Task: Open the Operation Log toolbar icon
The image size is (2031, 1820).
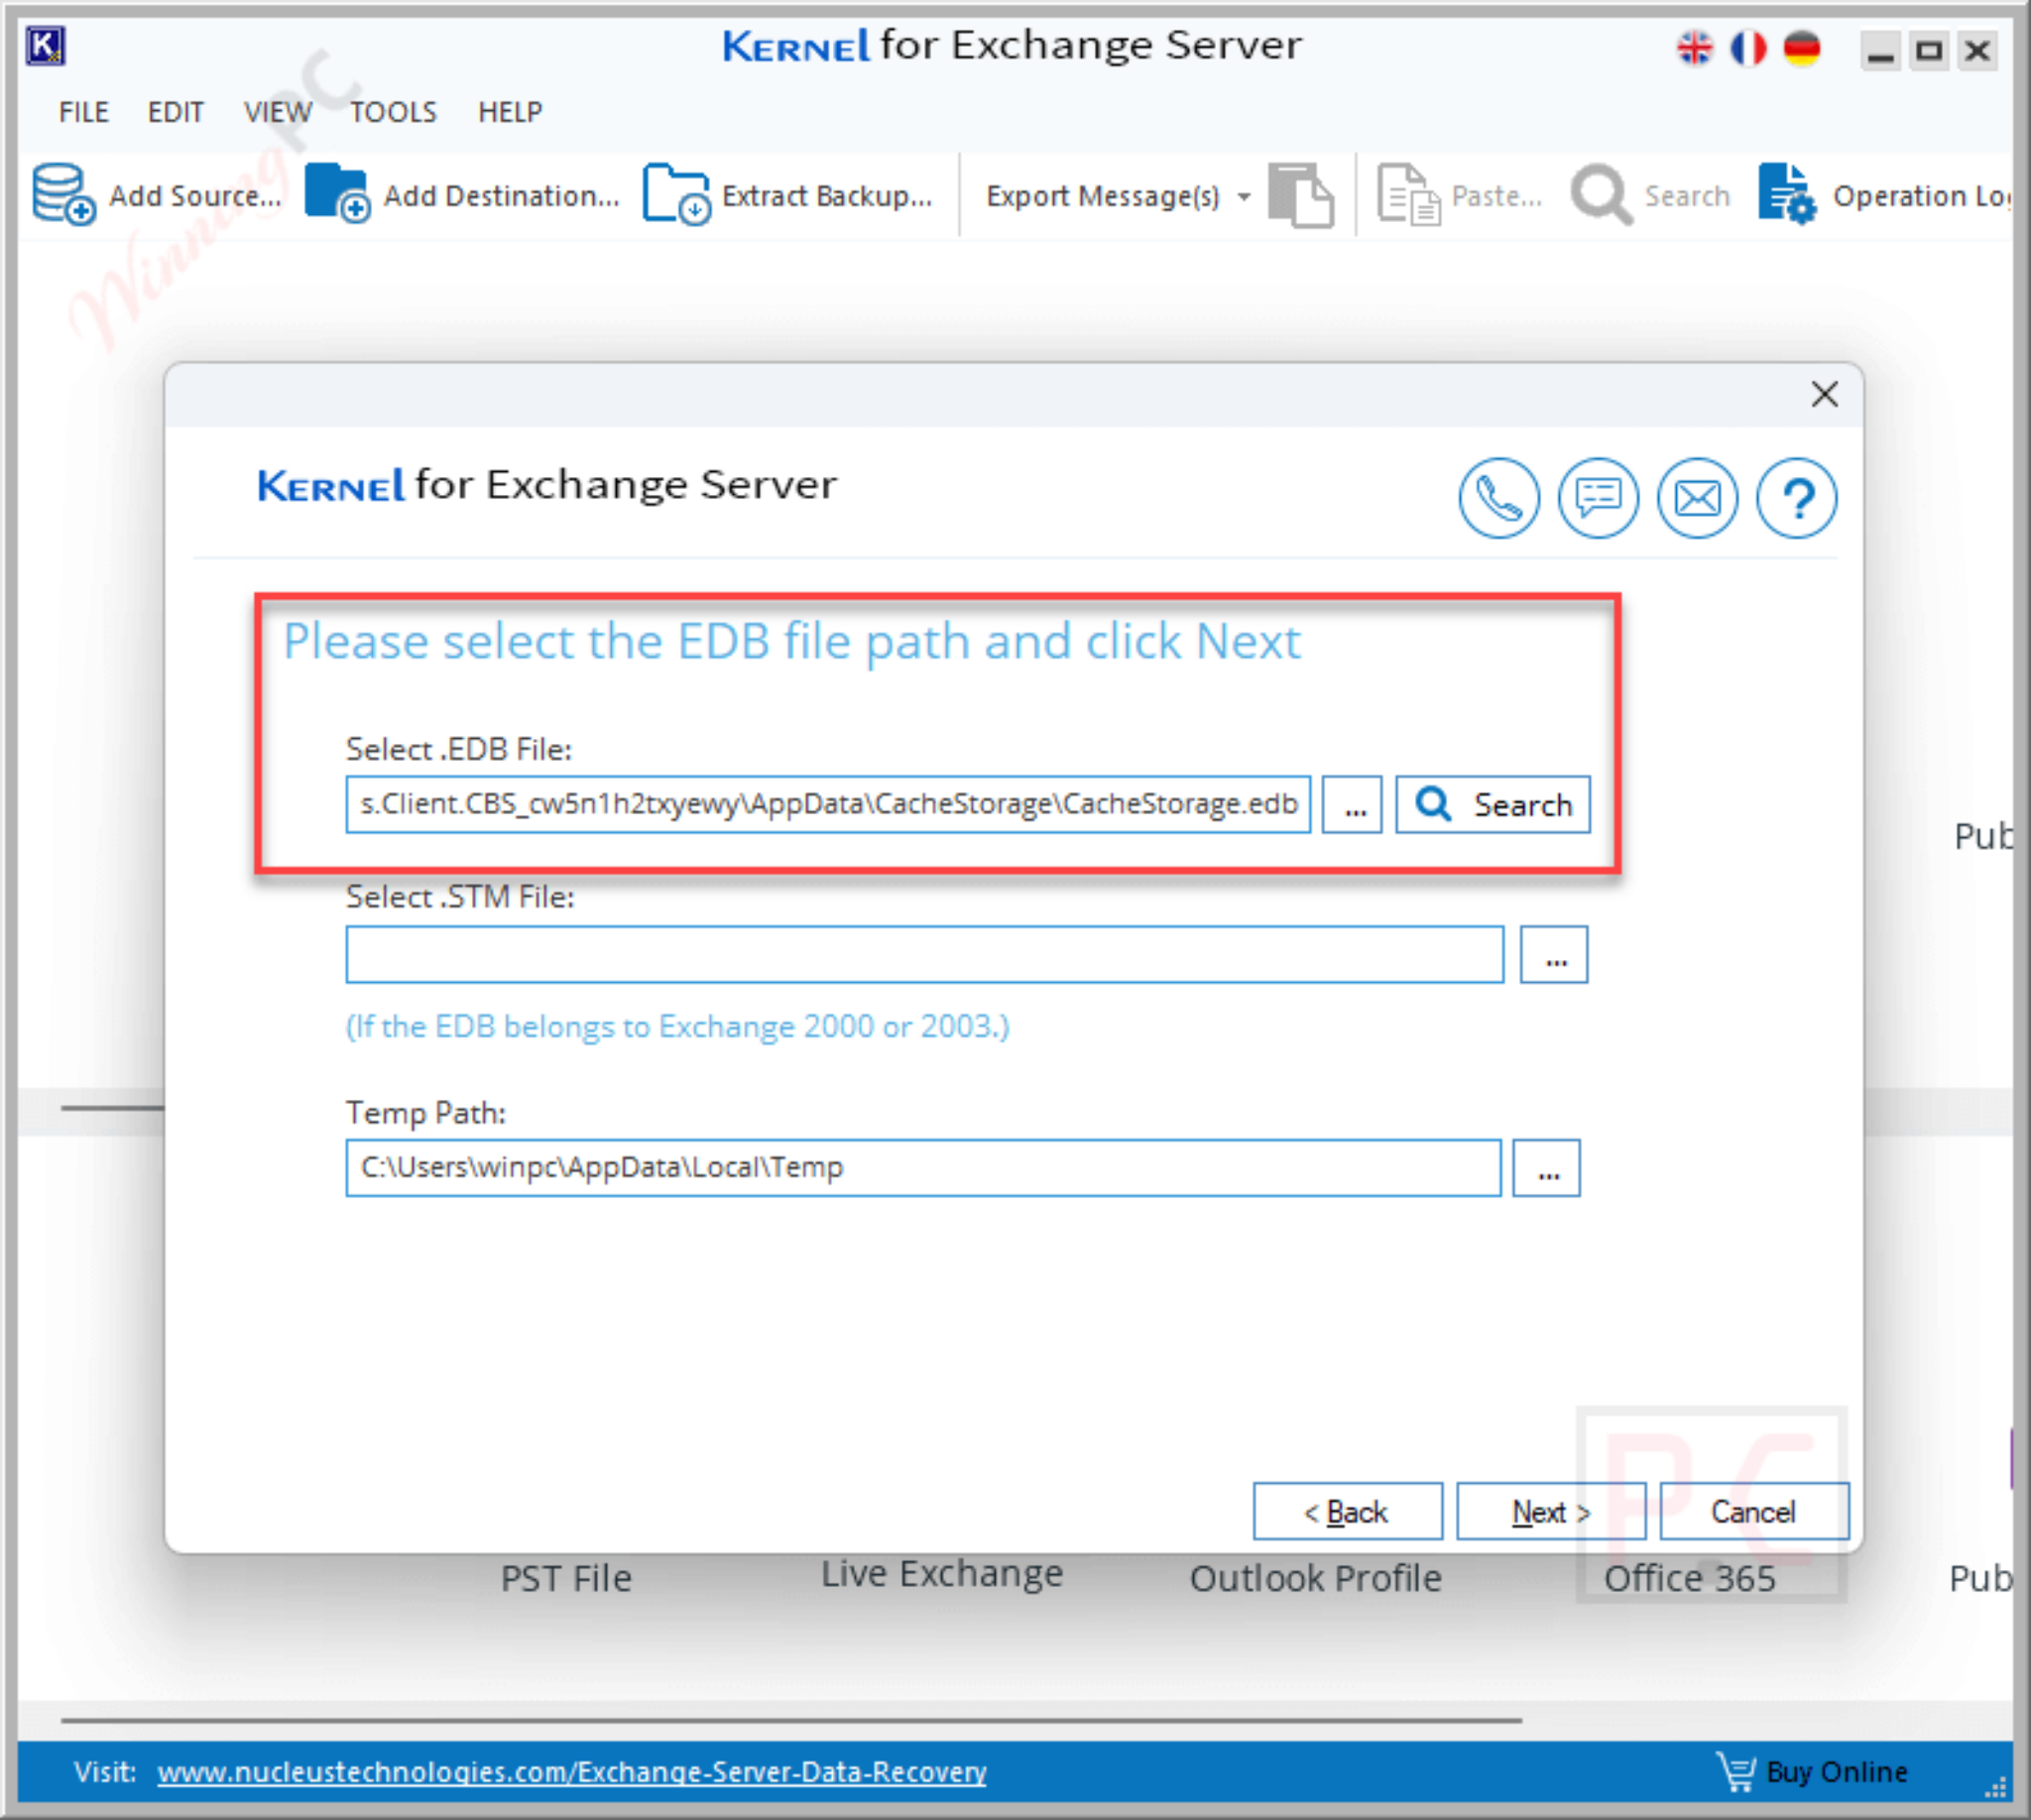Action: click(x=1786, y=194)
